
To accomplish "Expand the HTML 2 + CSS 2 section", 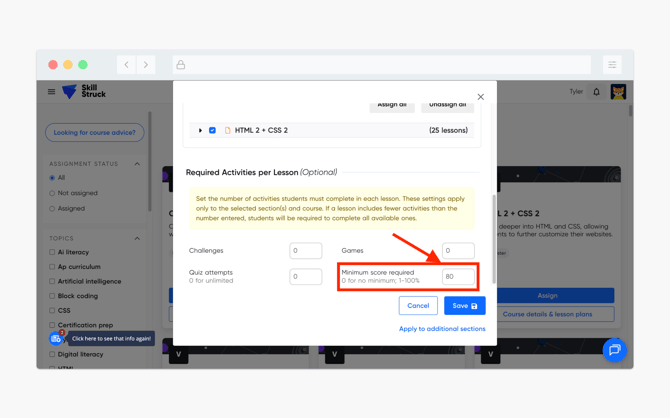I will point(200,130).
